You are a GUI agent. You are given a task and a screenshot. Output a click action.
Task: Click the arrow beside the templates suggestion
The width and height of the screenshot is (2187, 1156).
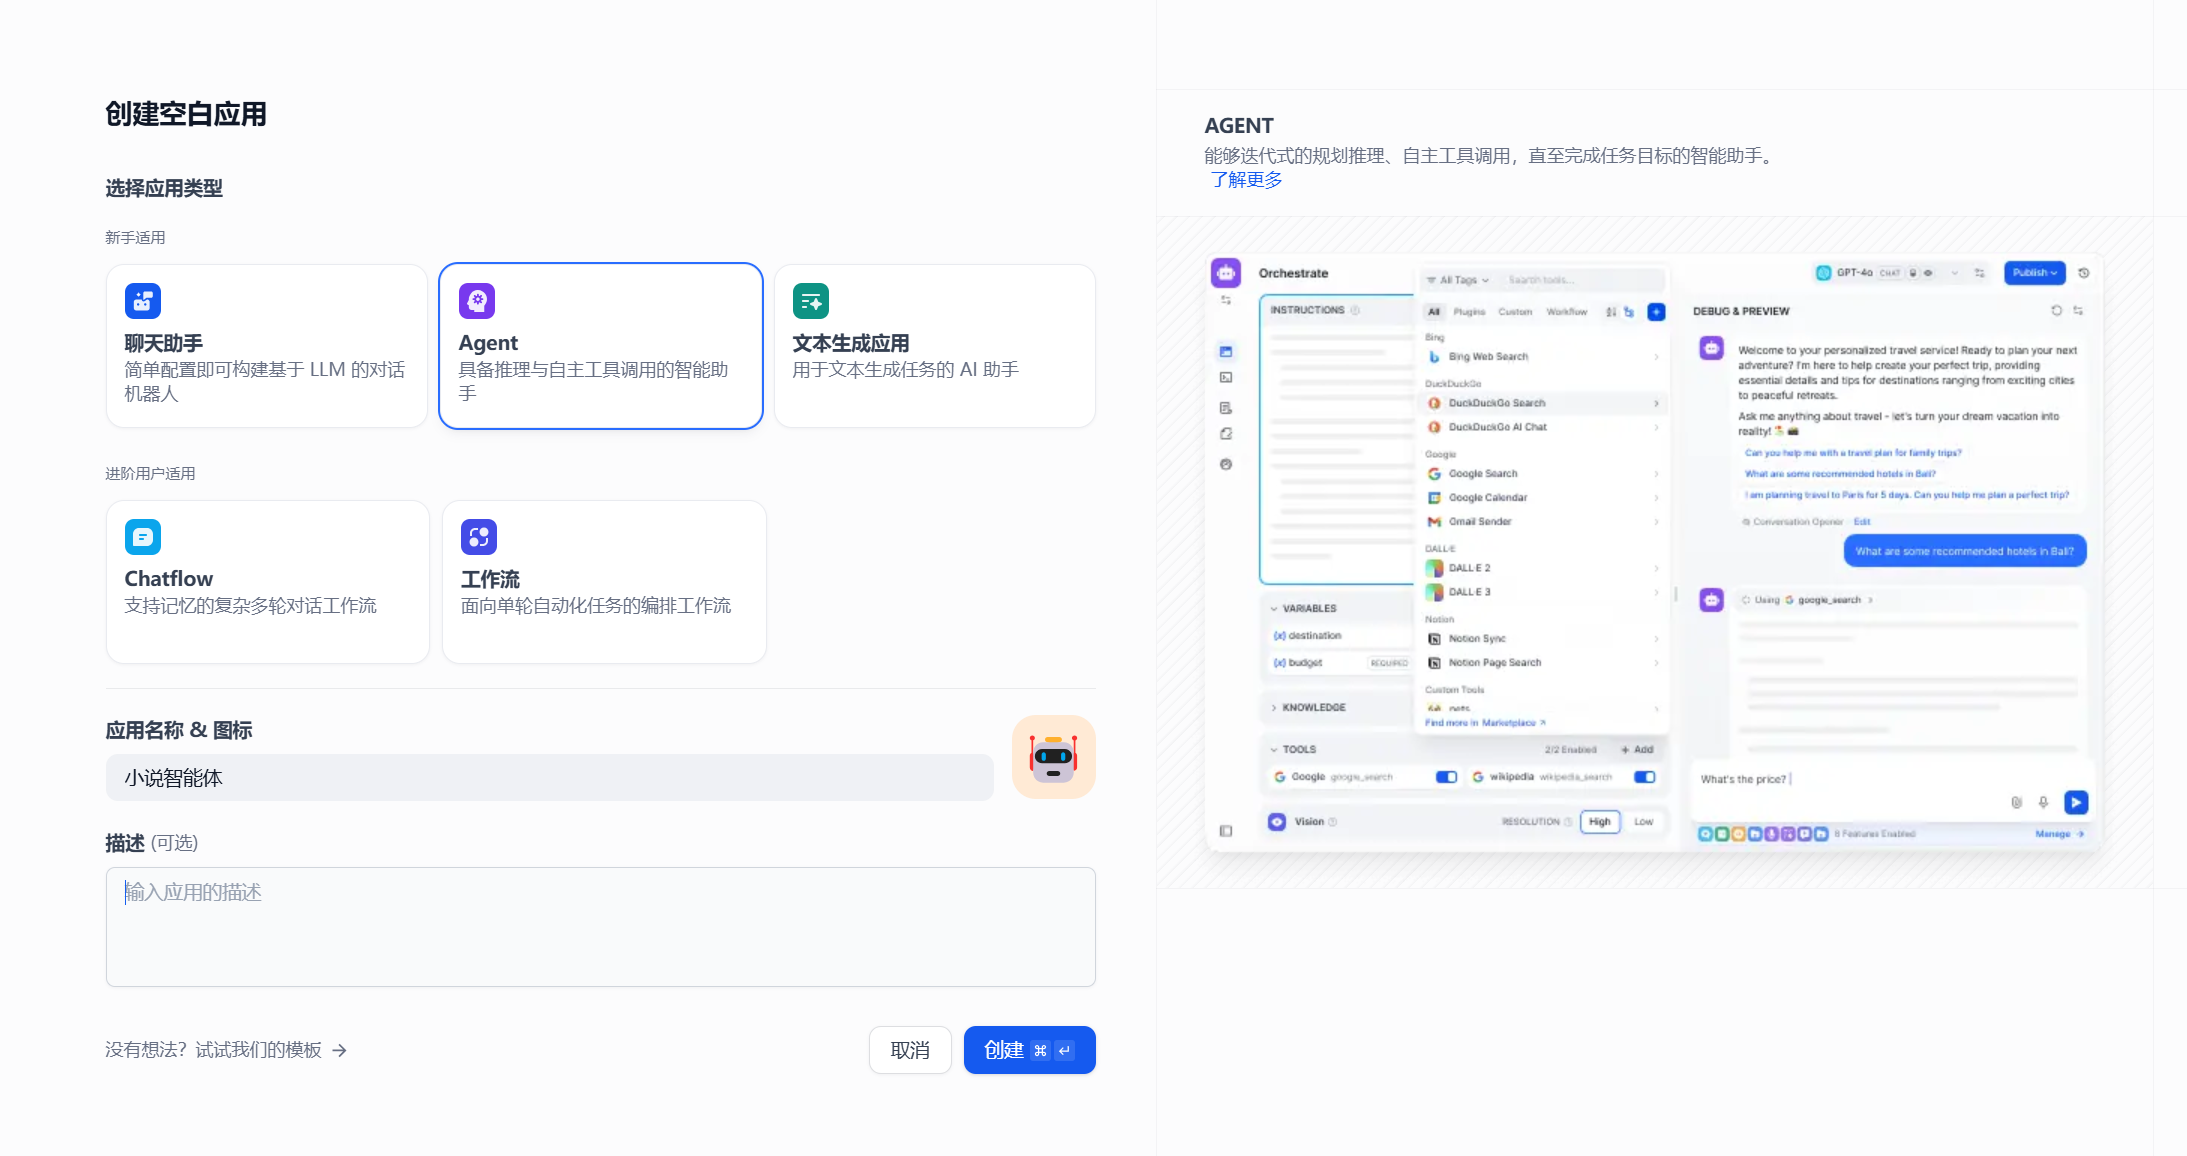[340, 1050]
